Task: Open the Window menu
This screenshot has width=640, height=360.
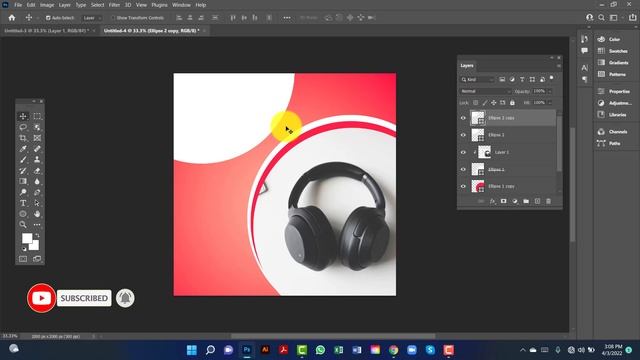Action: 181,5
